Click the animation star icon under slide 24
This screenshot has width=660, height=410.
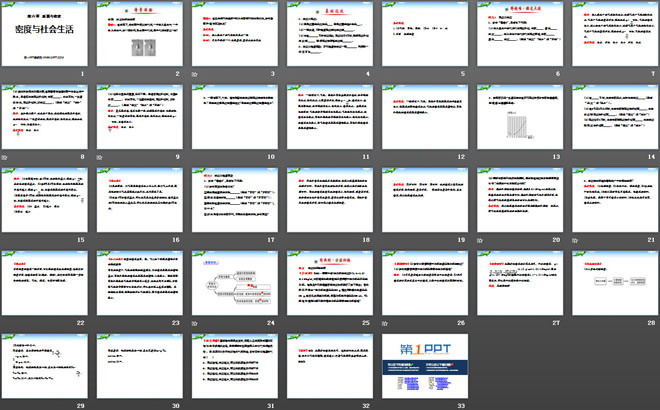pyautogui.click(x=194, y=323)
